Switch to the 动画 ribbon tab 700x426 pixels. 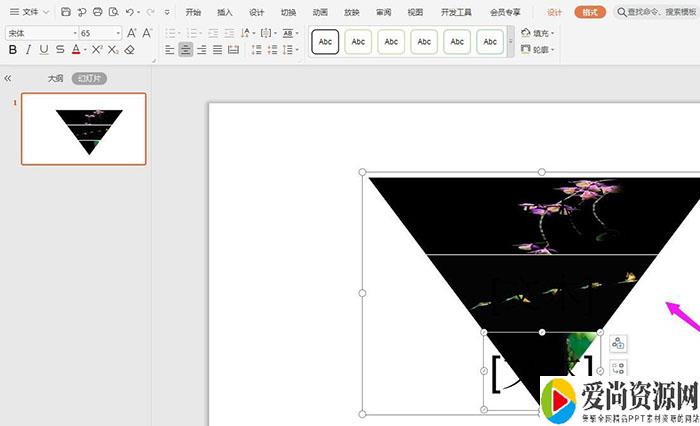320,12
